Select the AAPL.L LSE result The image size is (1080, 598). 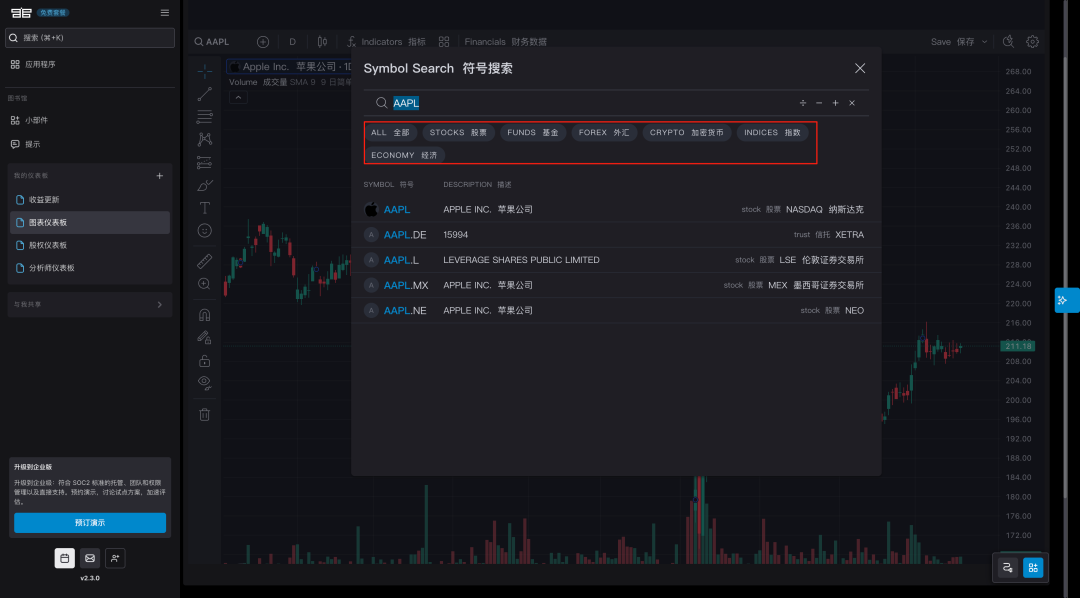pos(616,260)
